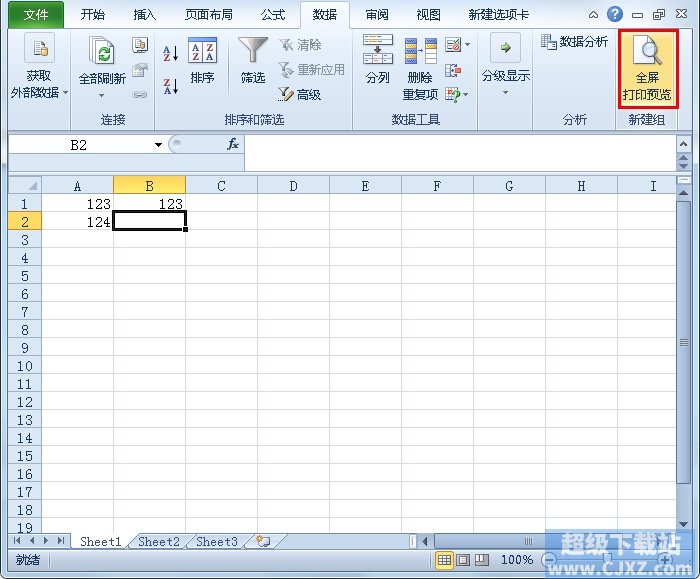Click vertical scrollbar down arrow

click(x=683, y=525)
